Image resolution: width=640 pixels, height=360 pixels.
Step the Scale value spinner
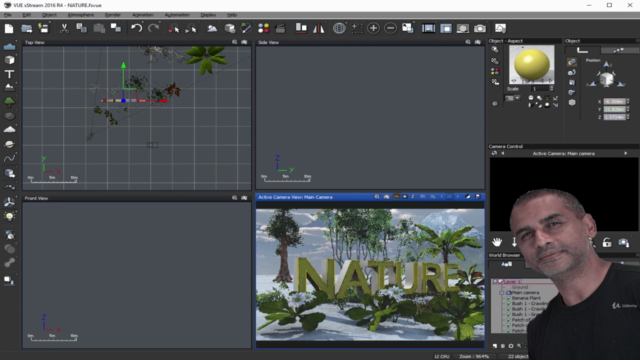[551, 89]
